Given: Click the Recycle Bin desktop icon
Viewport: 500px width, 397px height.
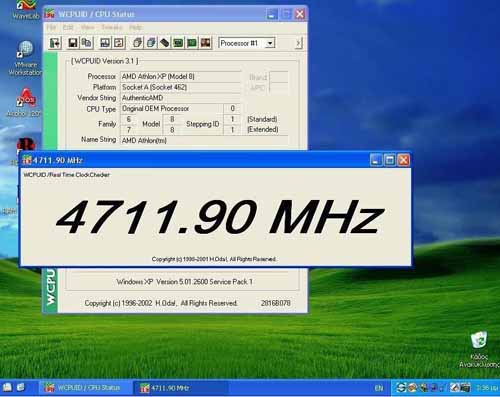Looking at the screenshot, I should click(x=479, y=349).
